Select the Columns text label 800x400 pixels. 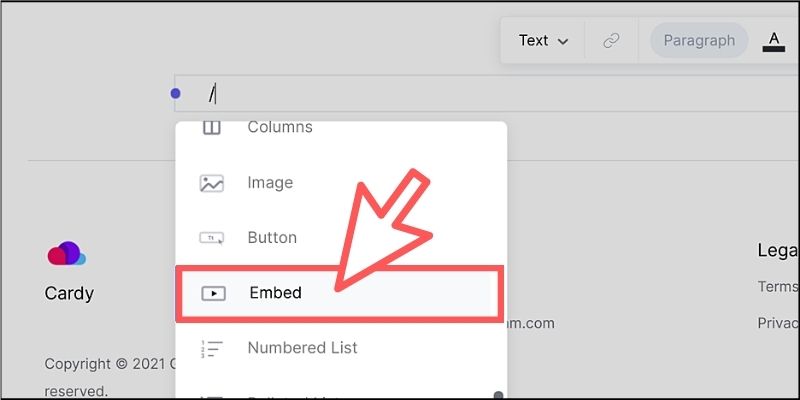coord(280,128)
